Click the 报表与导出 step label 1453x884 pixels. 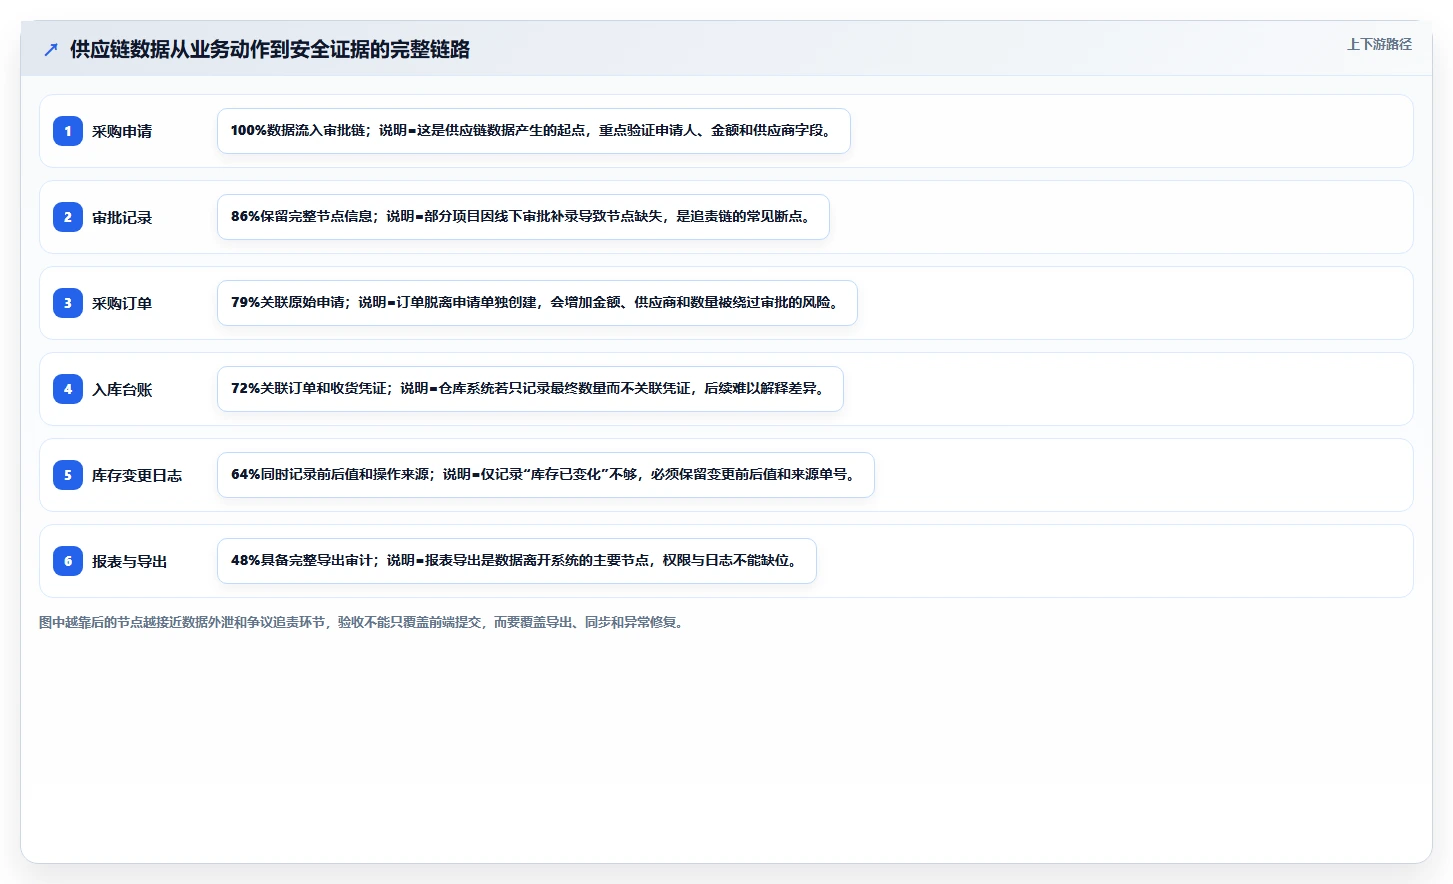pyautogui.click(x=130, y=561)
